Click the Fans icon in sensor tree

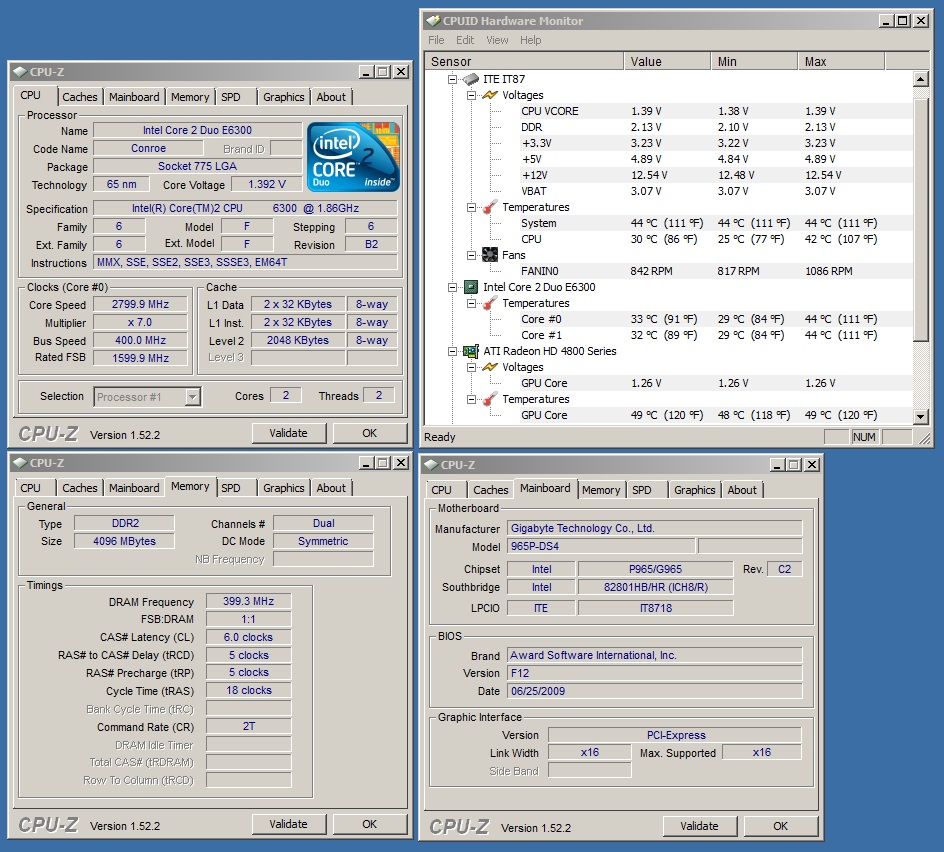click(489, 255)
